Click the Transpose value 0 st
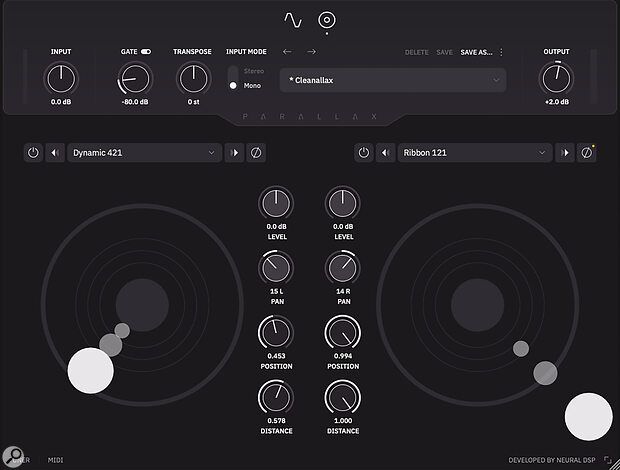 tap(193, 102)
